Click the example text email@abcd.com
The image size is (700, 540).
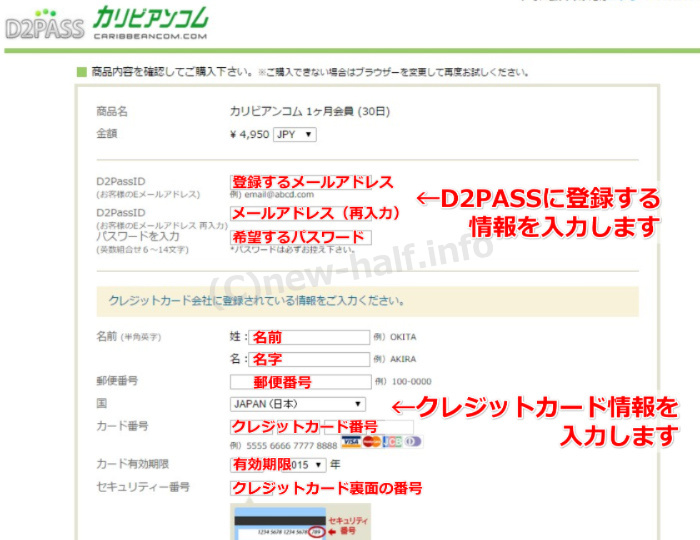tap(279, 195)
